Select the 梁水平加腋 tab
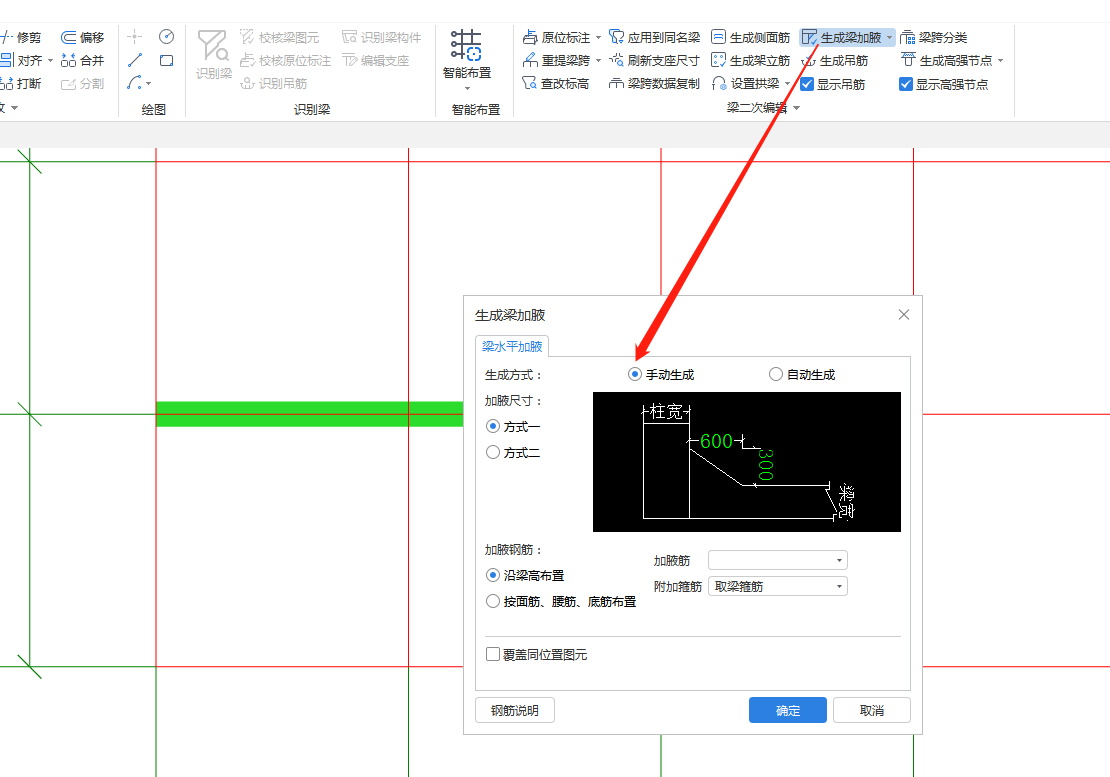1110x777 pixels. (512, 347)
